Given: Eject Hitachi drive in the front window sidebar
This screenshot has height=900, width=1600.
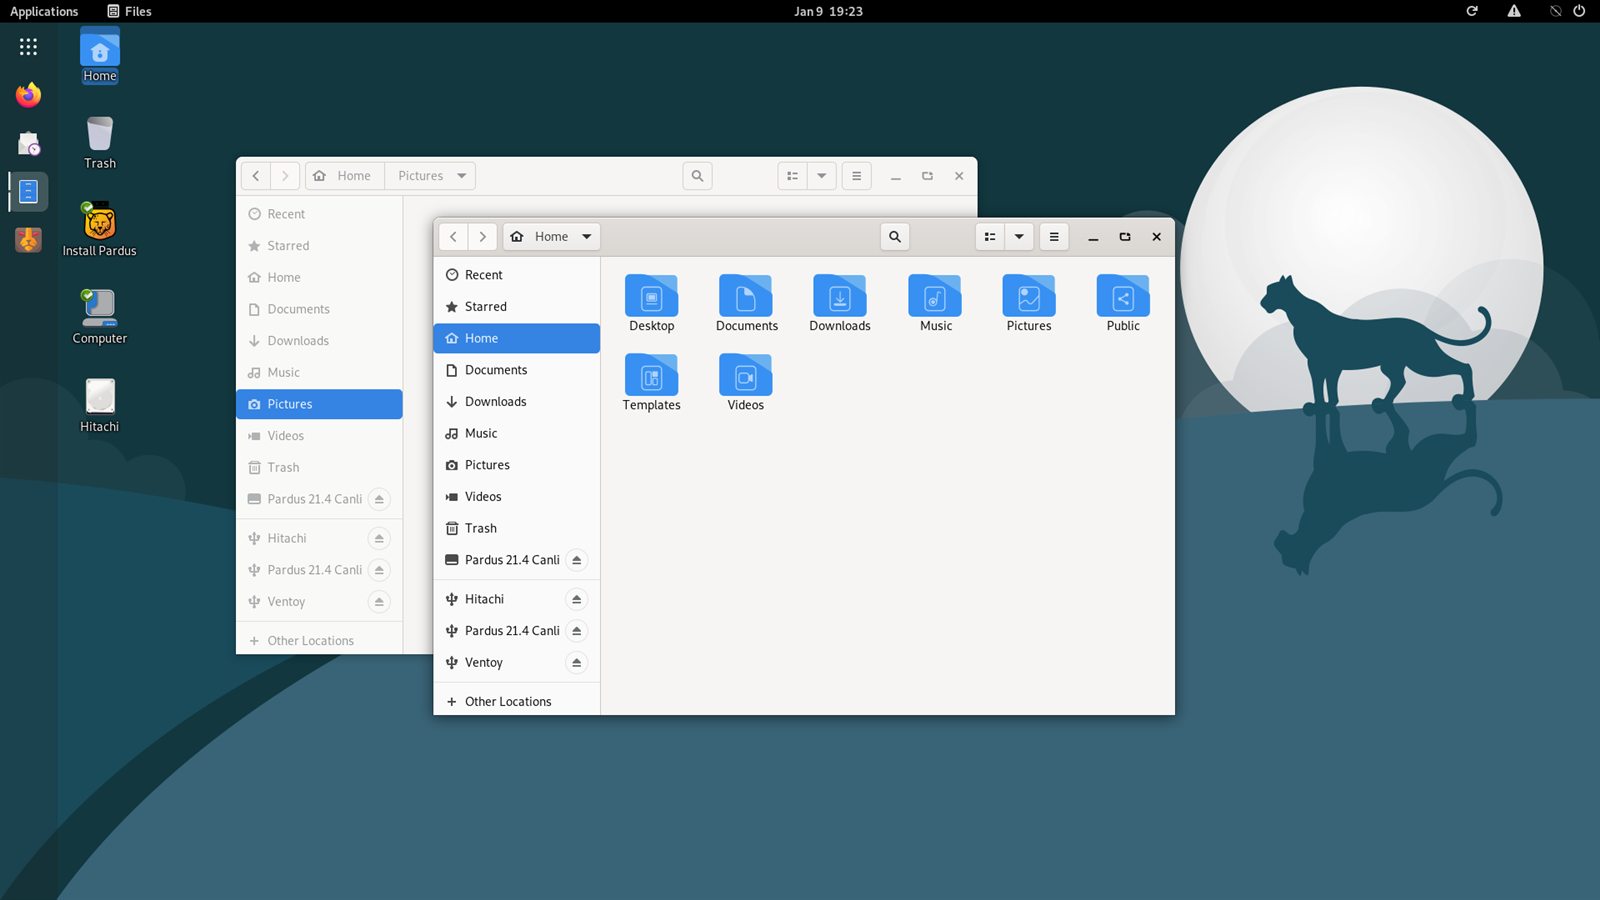Looking at the screenshot, I should (576, 599).
